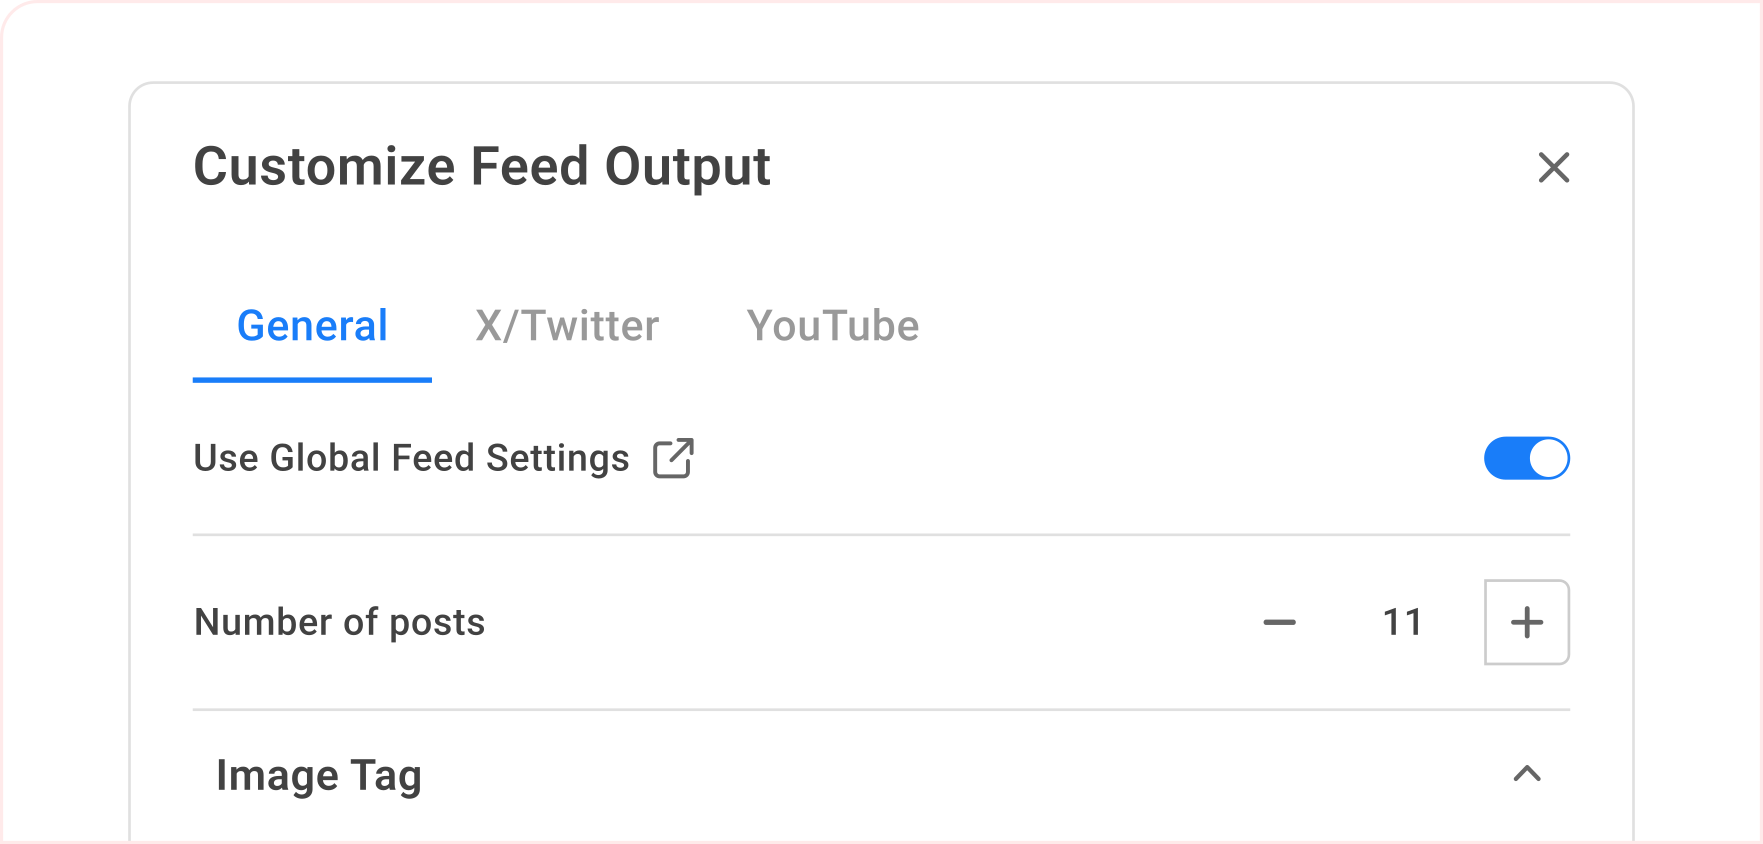Close the Customize Feed Output dialog

coord(1553,168)
